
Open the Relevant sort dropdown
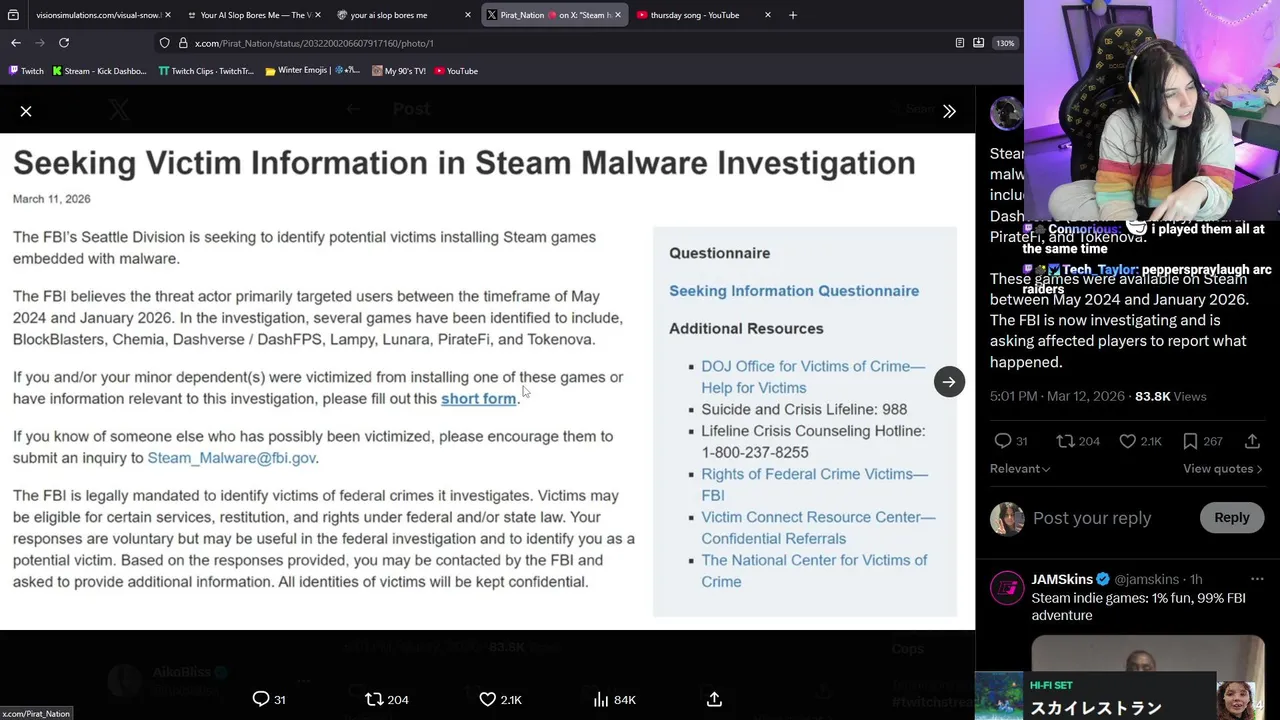(1019, 469)
